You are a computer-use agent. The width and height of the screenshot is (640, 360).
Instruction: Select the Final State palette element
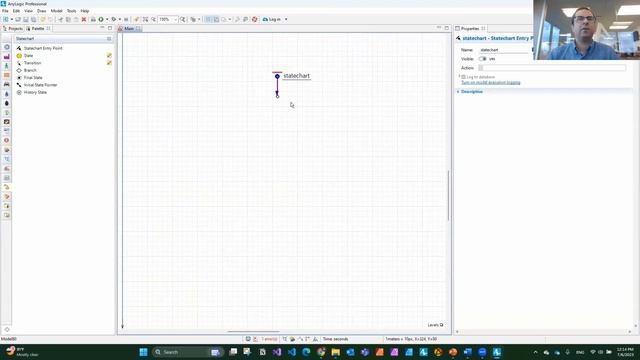click(33, 78)
